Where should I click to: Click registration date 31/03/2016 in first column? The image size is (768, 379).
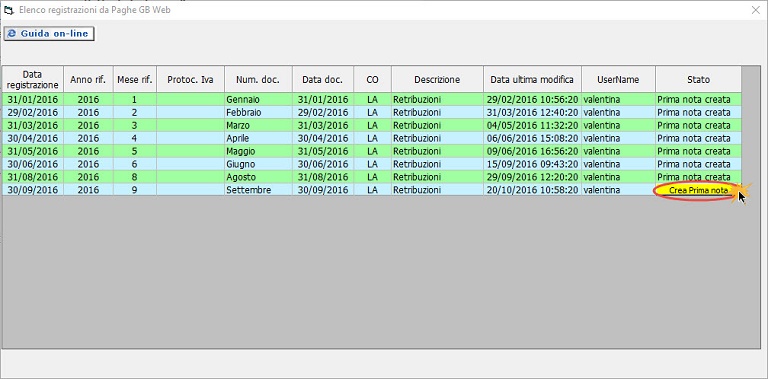pos(33,125)
